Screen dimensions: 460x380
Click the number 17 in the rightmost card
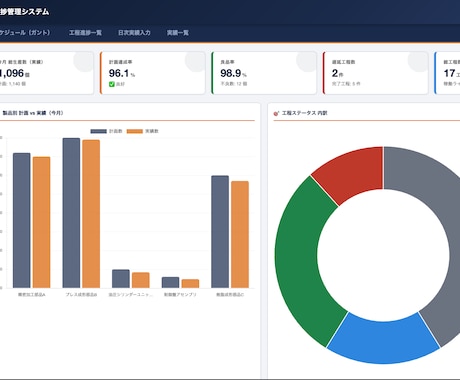[x=449, y=73]
